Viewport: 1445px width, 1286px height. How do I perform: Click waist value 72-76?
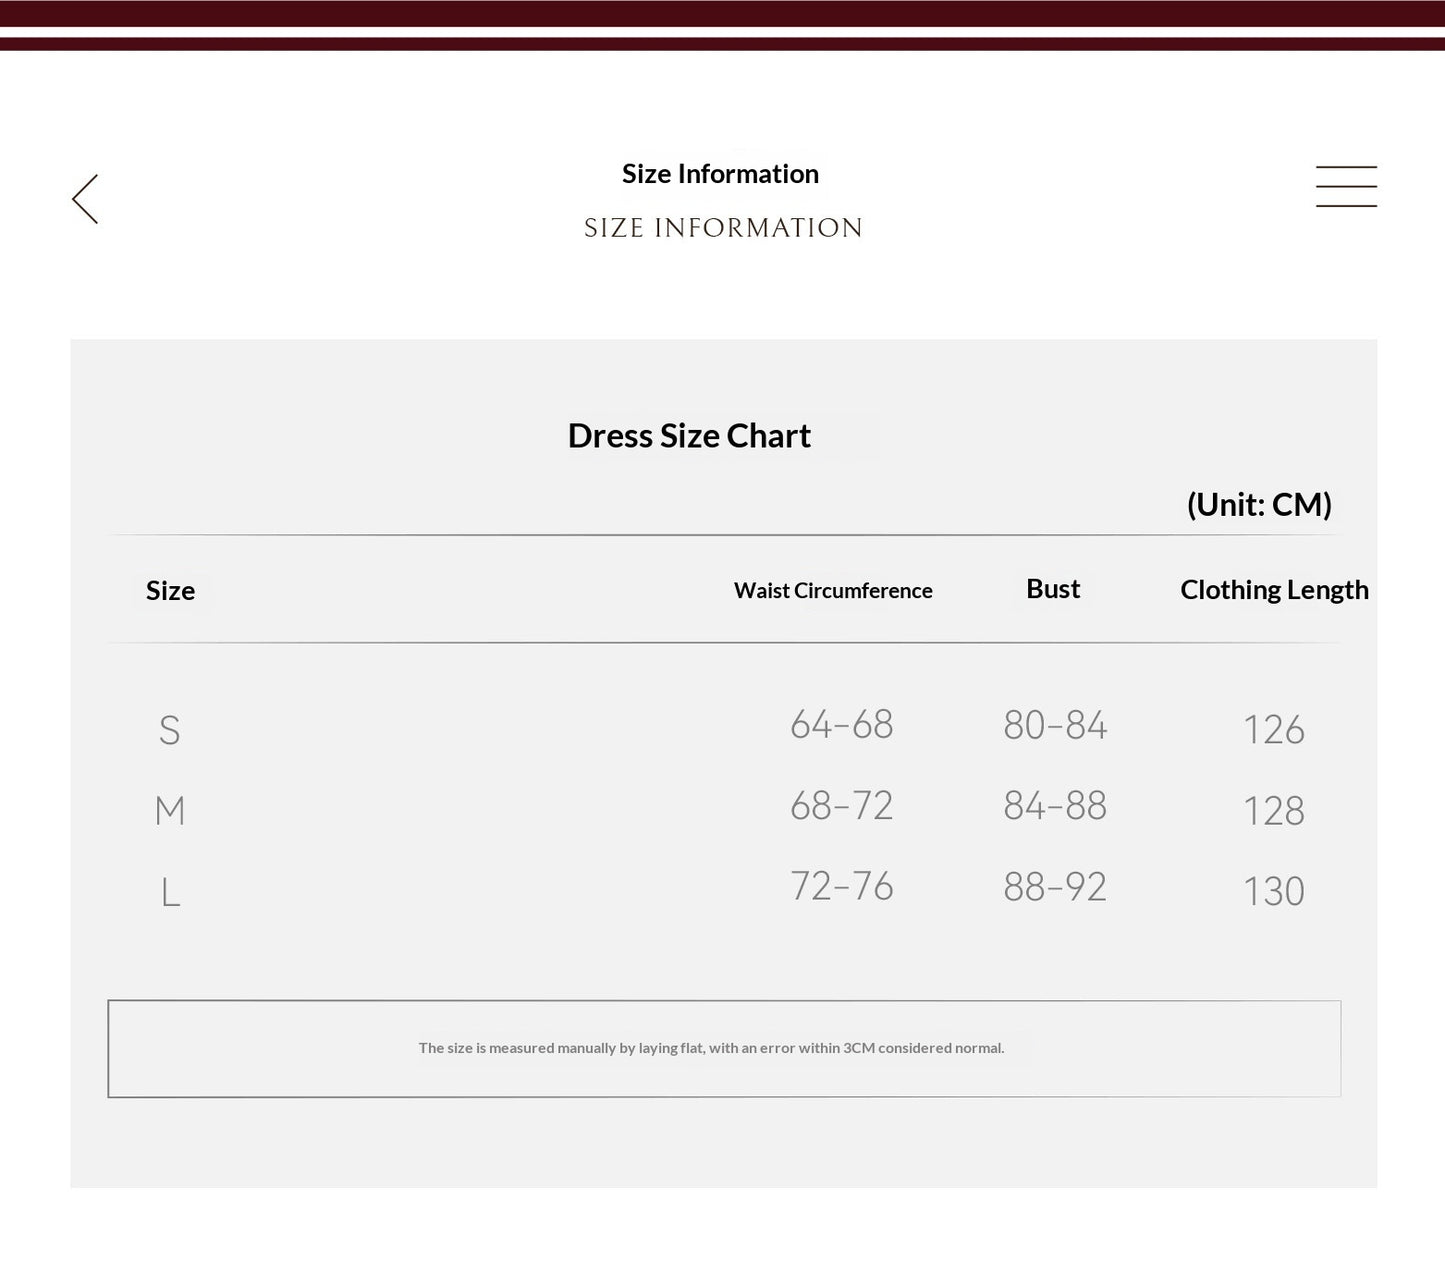[x=841, y=886]
